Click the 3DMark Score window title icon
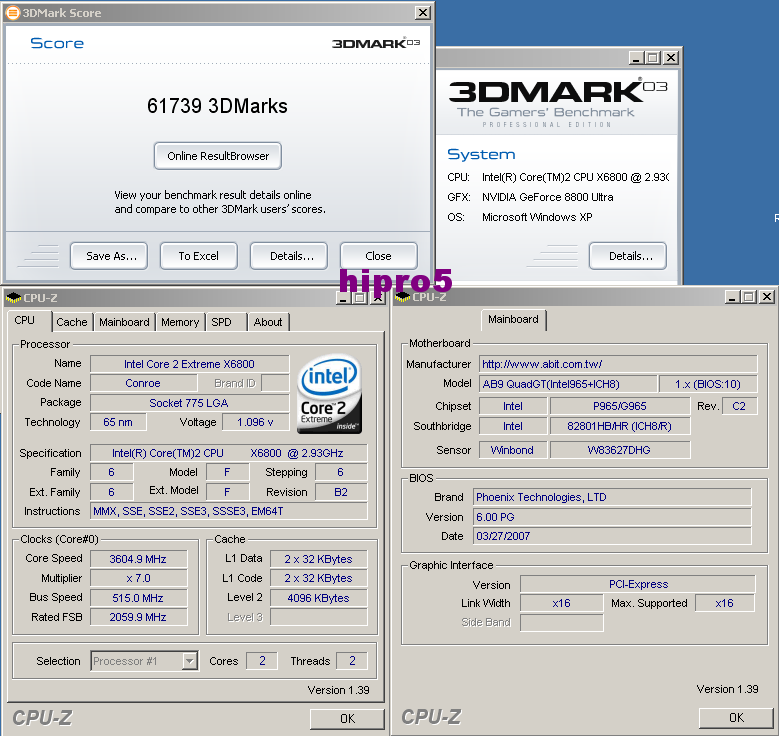Screen dimensions: 779x736 12,13
